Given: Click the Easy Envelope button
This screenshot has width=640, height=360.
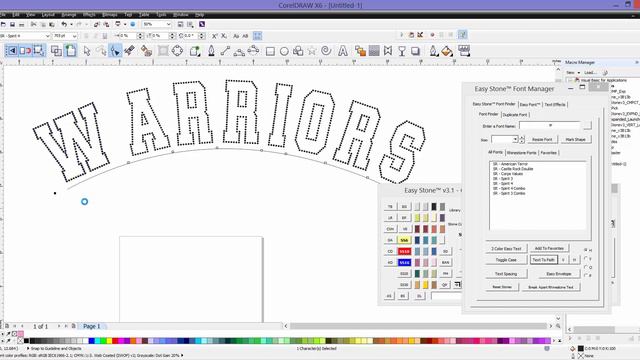Looking at the screenshot, I should tap(559, 274).
